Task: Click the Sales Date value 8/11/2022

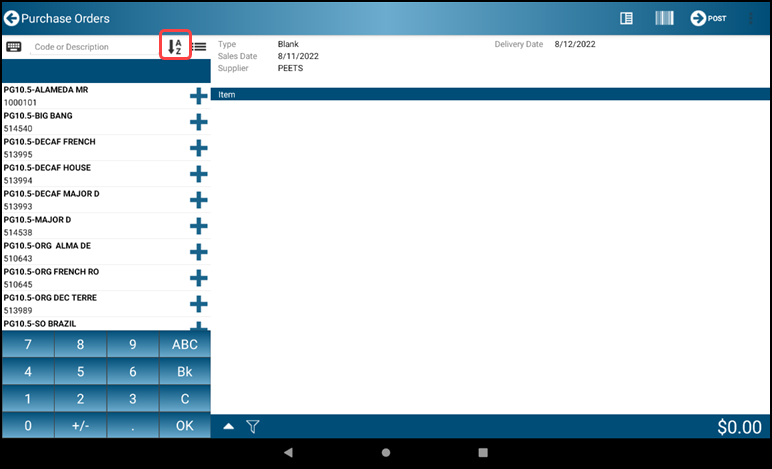Action: 298,56
